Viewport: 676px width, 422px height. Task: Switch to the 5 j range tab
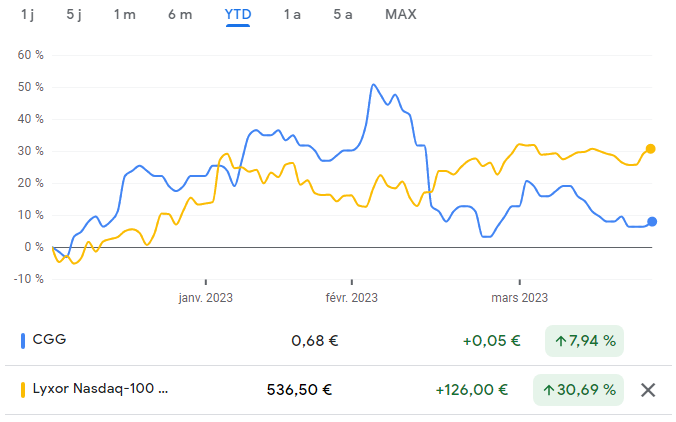tap(75, 14)
